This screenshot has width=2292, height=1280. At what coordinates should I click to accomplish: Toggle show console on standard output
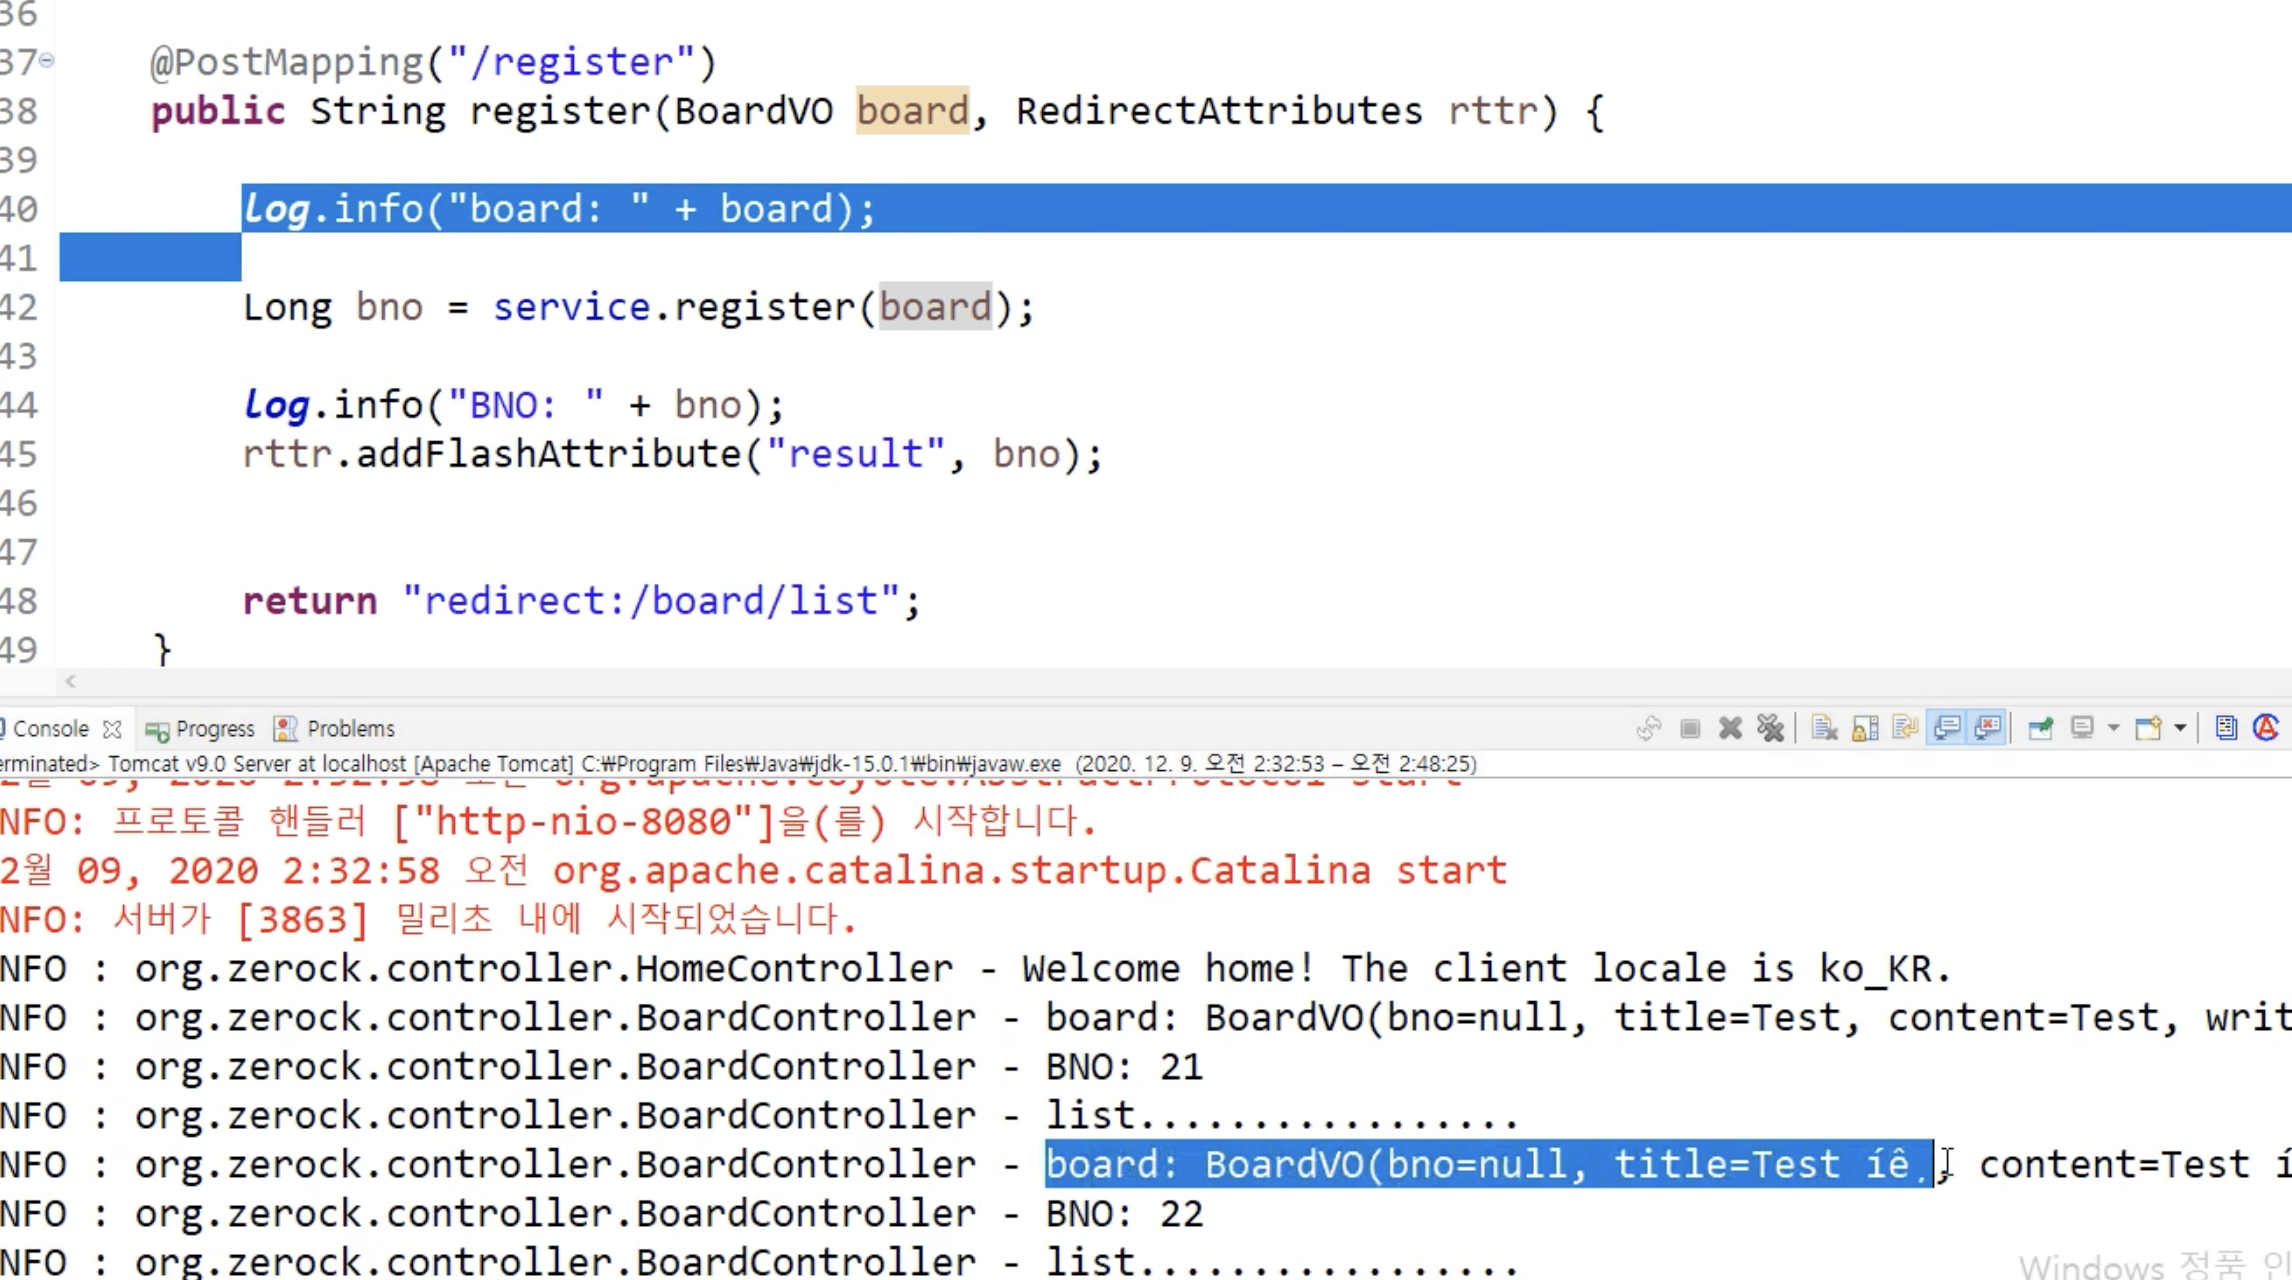[x=1947, y=728]
